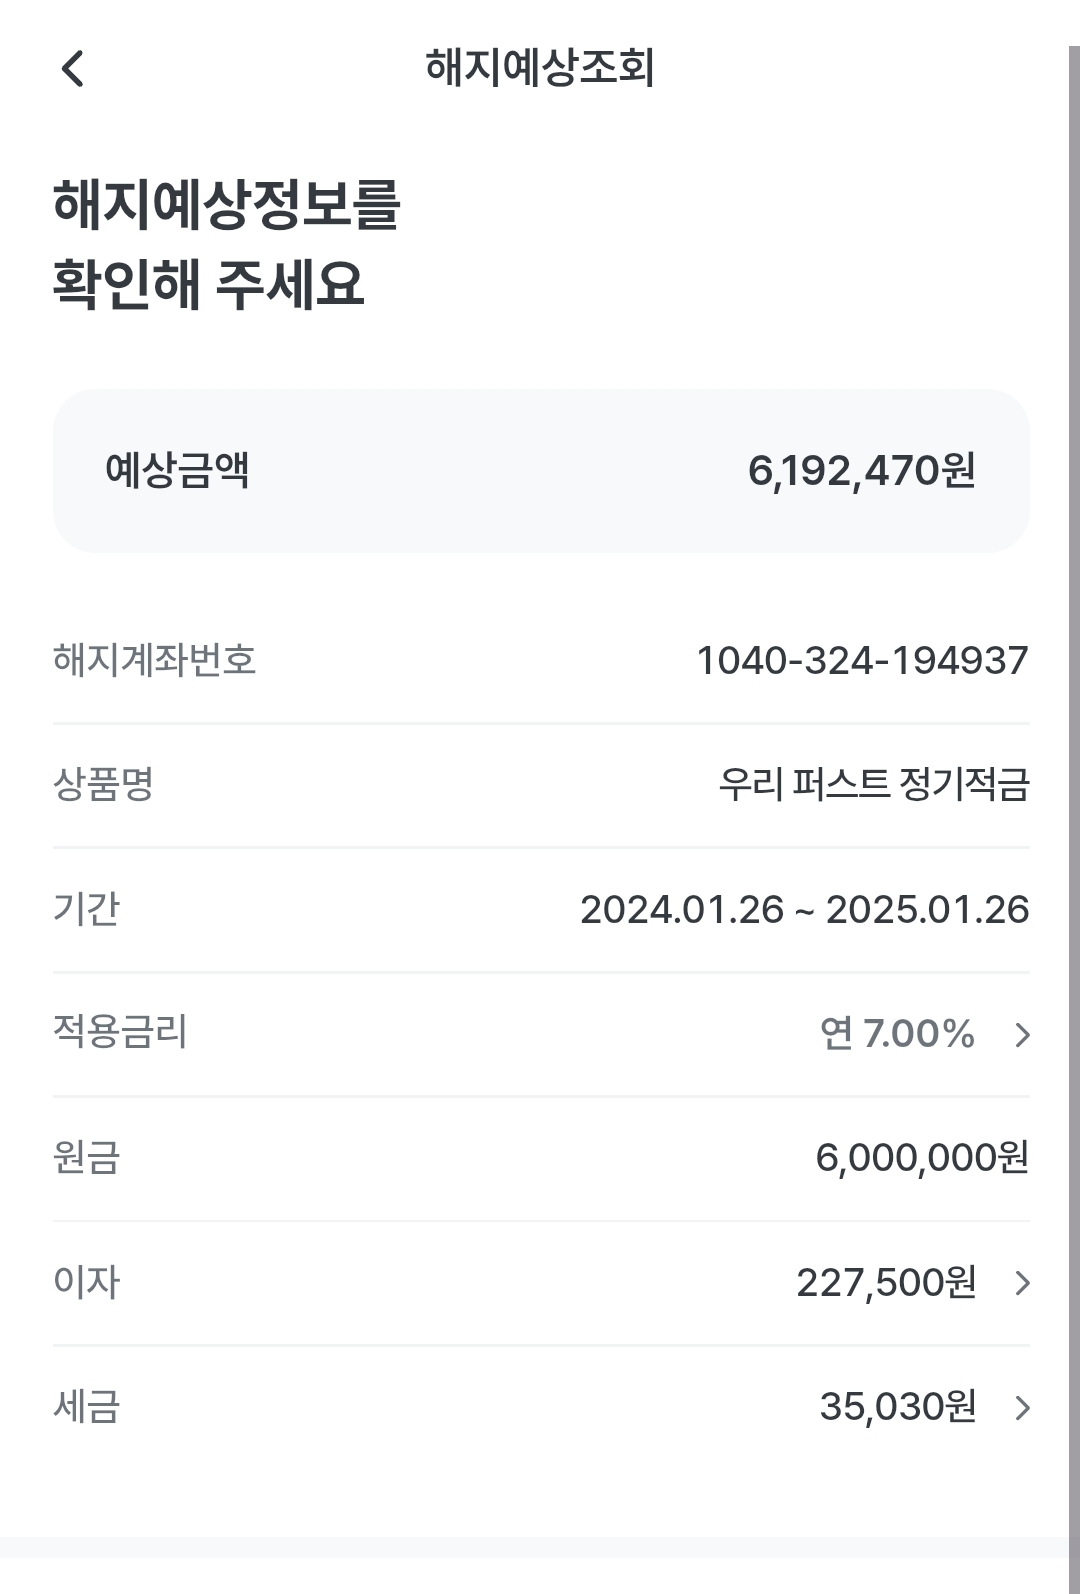Expand the interest rate details chevron

point(1022,1034)
